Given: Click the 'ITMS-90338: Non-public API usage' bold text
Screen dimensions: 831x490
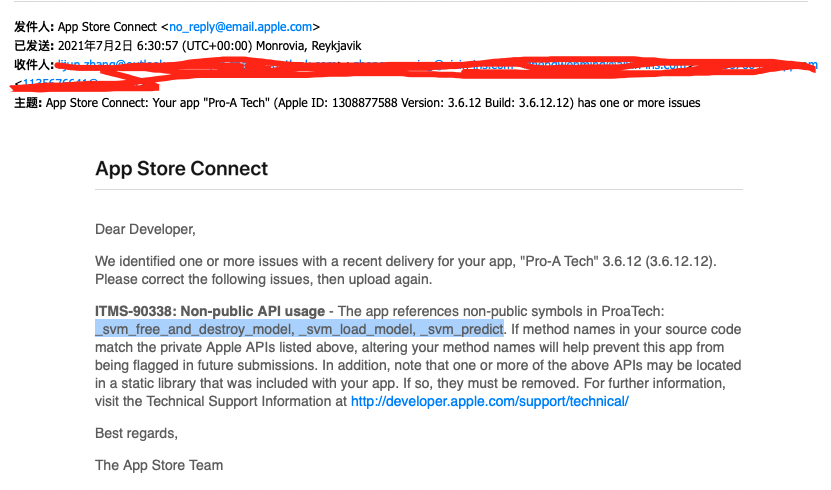Looking at the screenshot, I should click(x=210, y=311).
